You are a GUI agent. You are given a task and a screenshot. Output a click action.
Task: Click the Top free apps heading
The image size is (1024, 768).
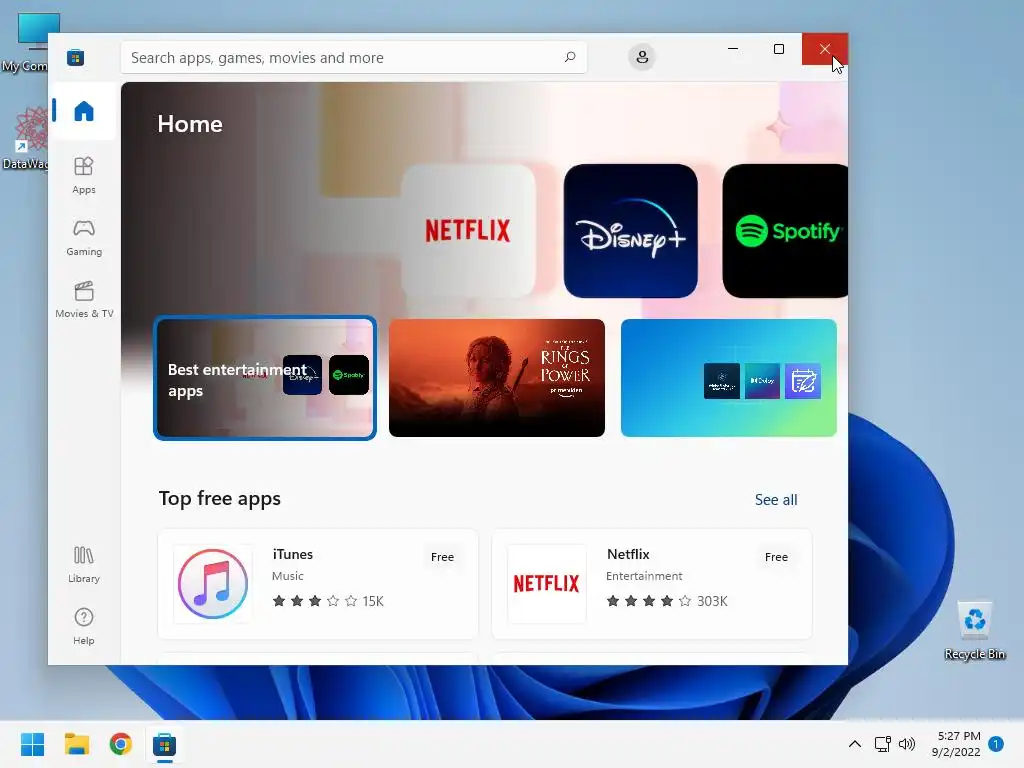point(220,498)
